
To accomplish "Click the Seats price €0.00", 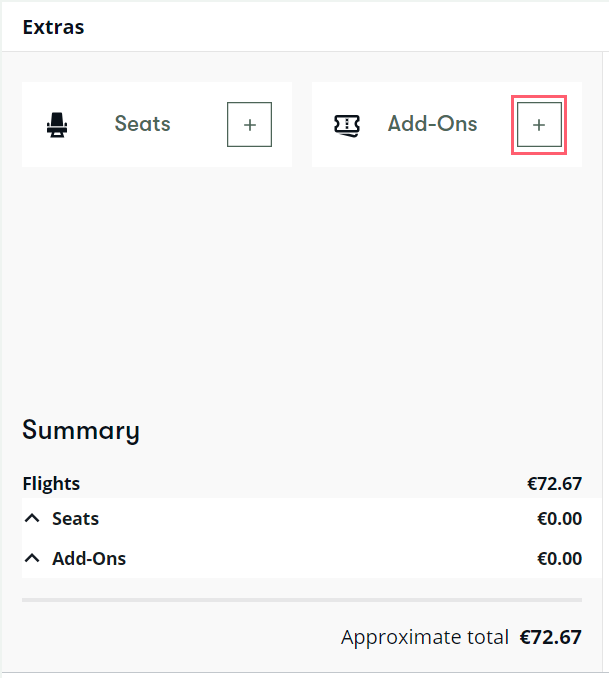I will pyautogui.click(x=559, y=518).
